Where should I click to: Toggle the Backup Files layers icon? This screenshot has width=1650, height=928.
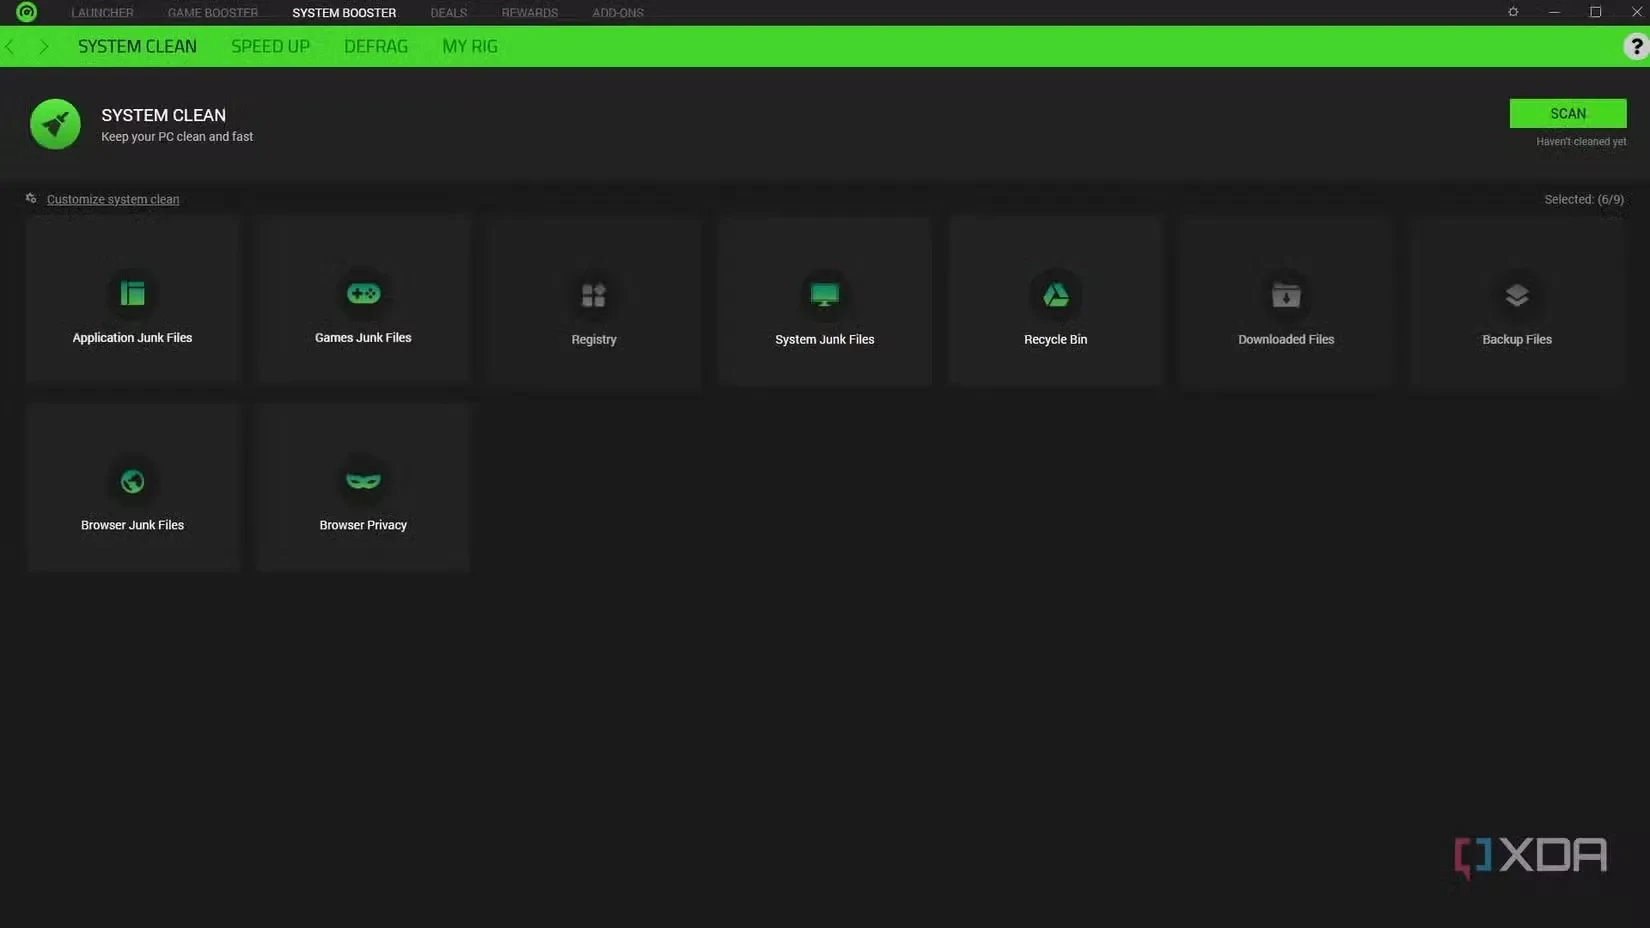coord(1517,295)
